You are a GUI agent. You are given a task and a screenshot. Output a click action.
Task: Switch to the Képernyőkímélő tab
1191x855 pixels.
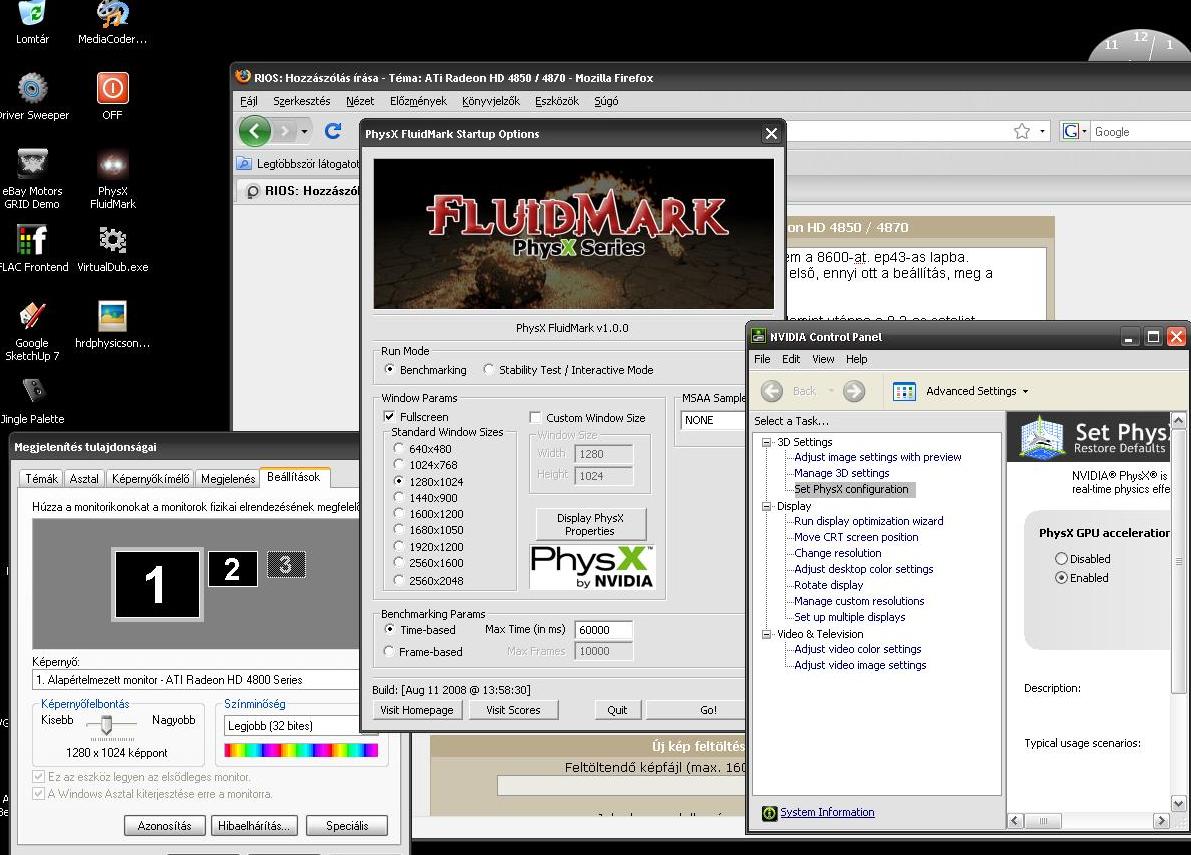coord(150,478)
